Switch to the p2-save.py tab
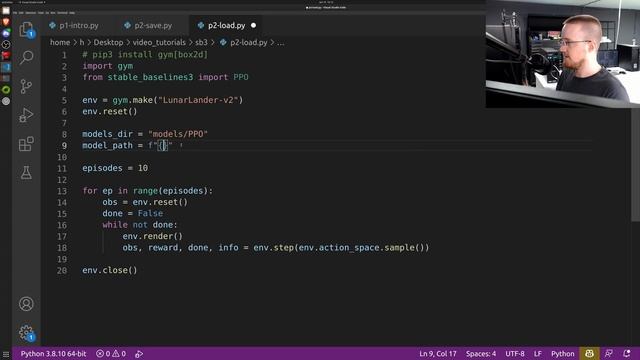This screenshot has height=360, width=640. coord(149,25)
